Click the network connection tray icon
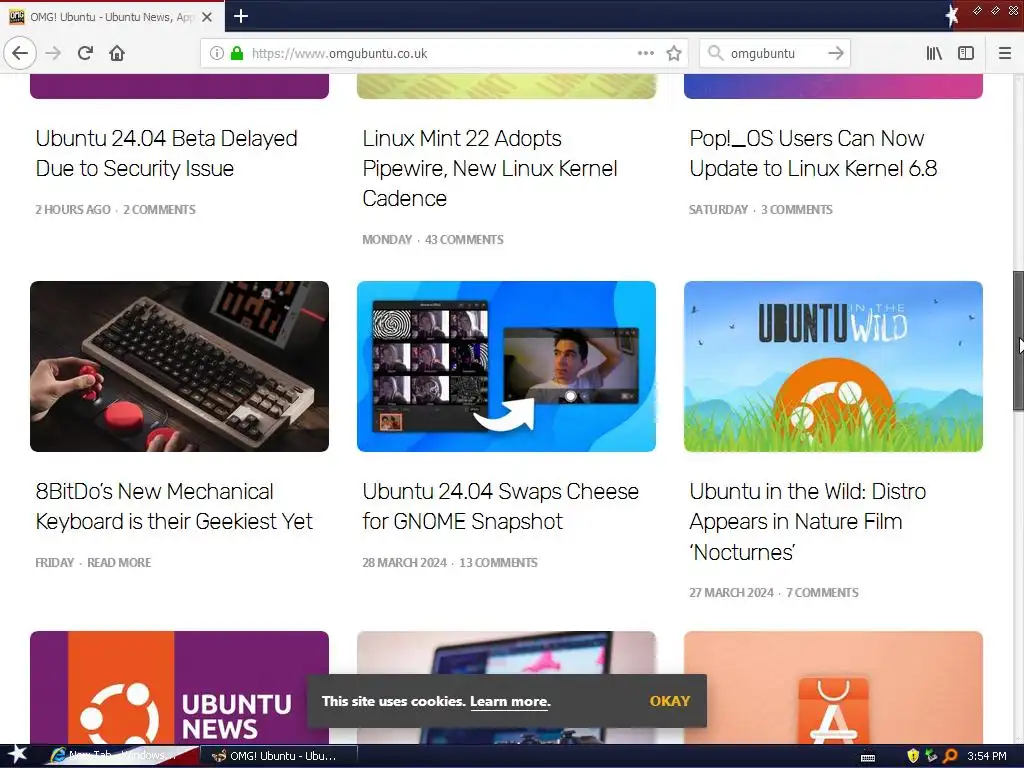Screen dimensions: 1024x768 (x=931, y=756)
